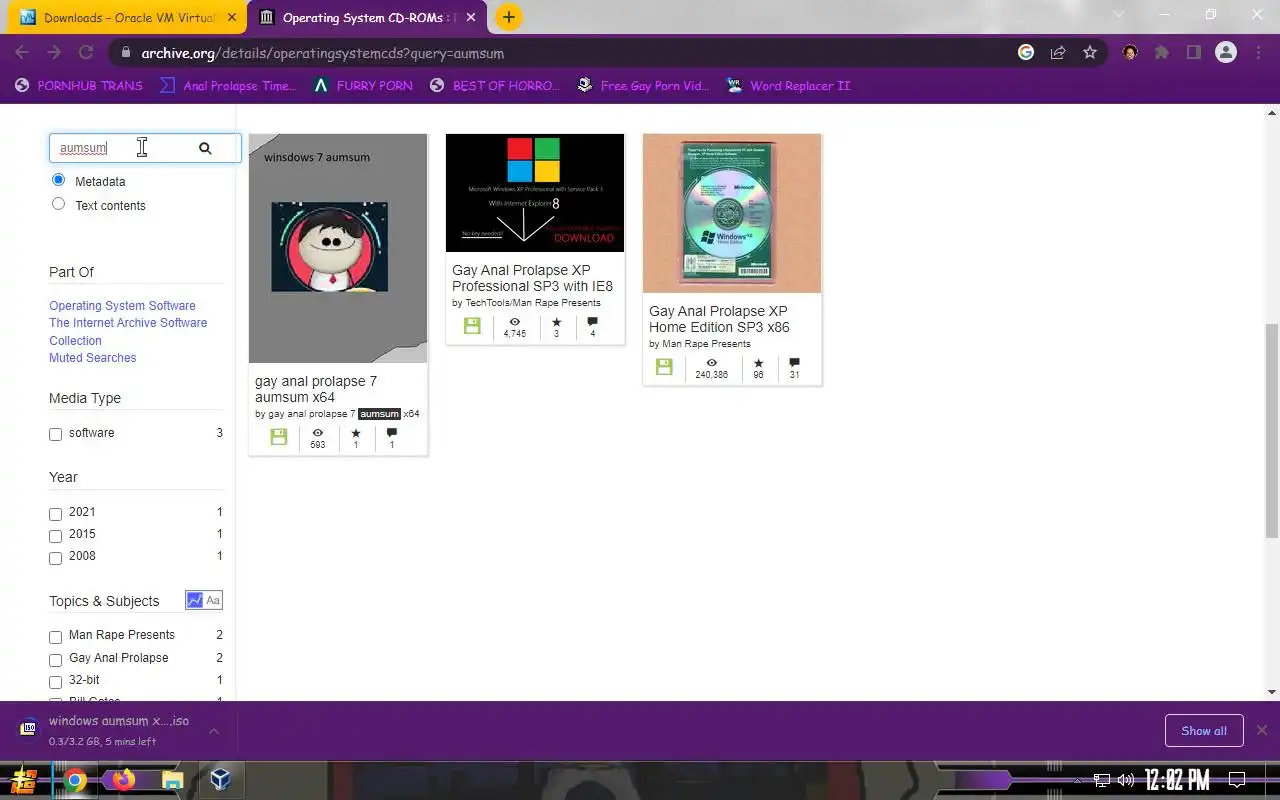Open the notification center icon in the taskbar
Viewport: 1280px width, 800px height.
1237,780
